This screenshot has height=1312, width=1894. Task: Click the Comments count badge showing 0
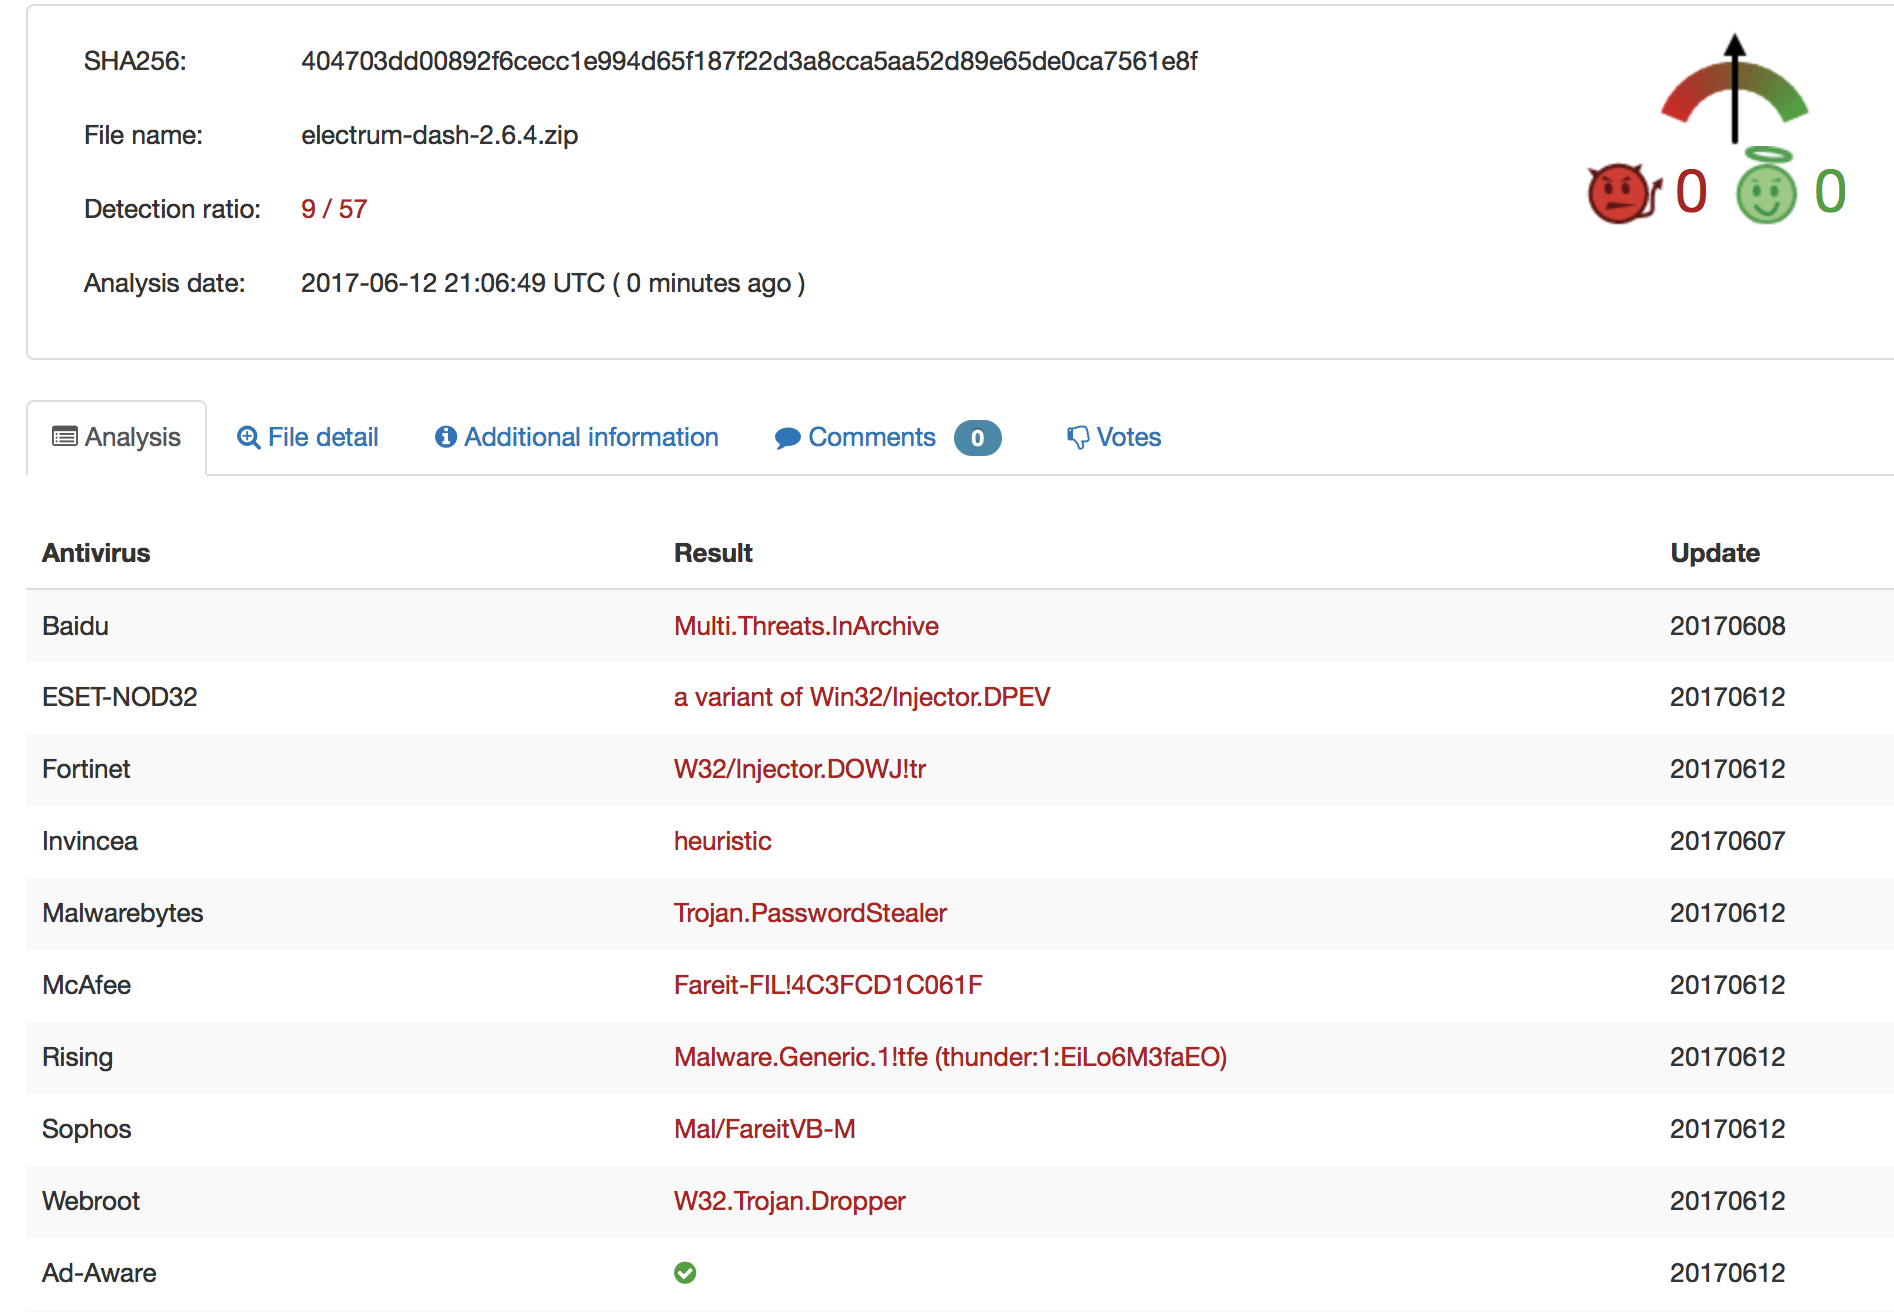pyautogui.click(x=977, y=438)
